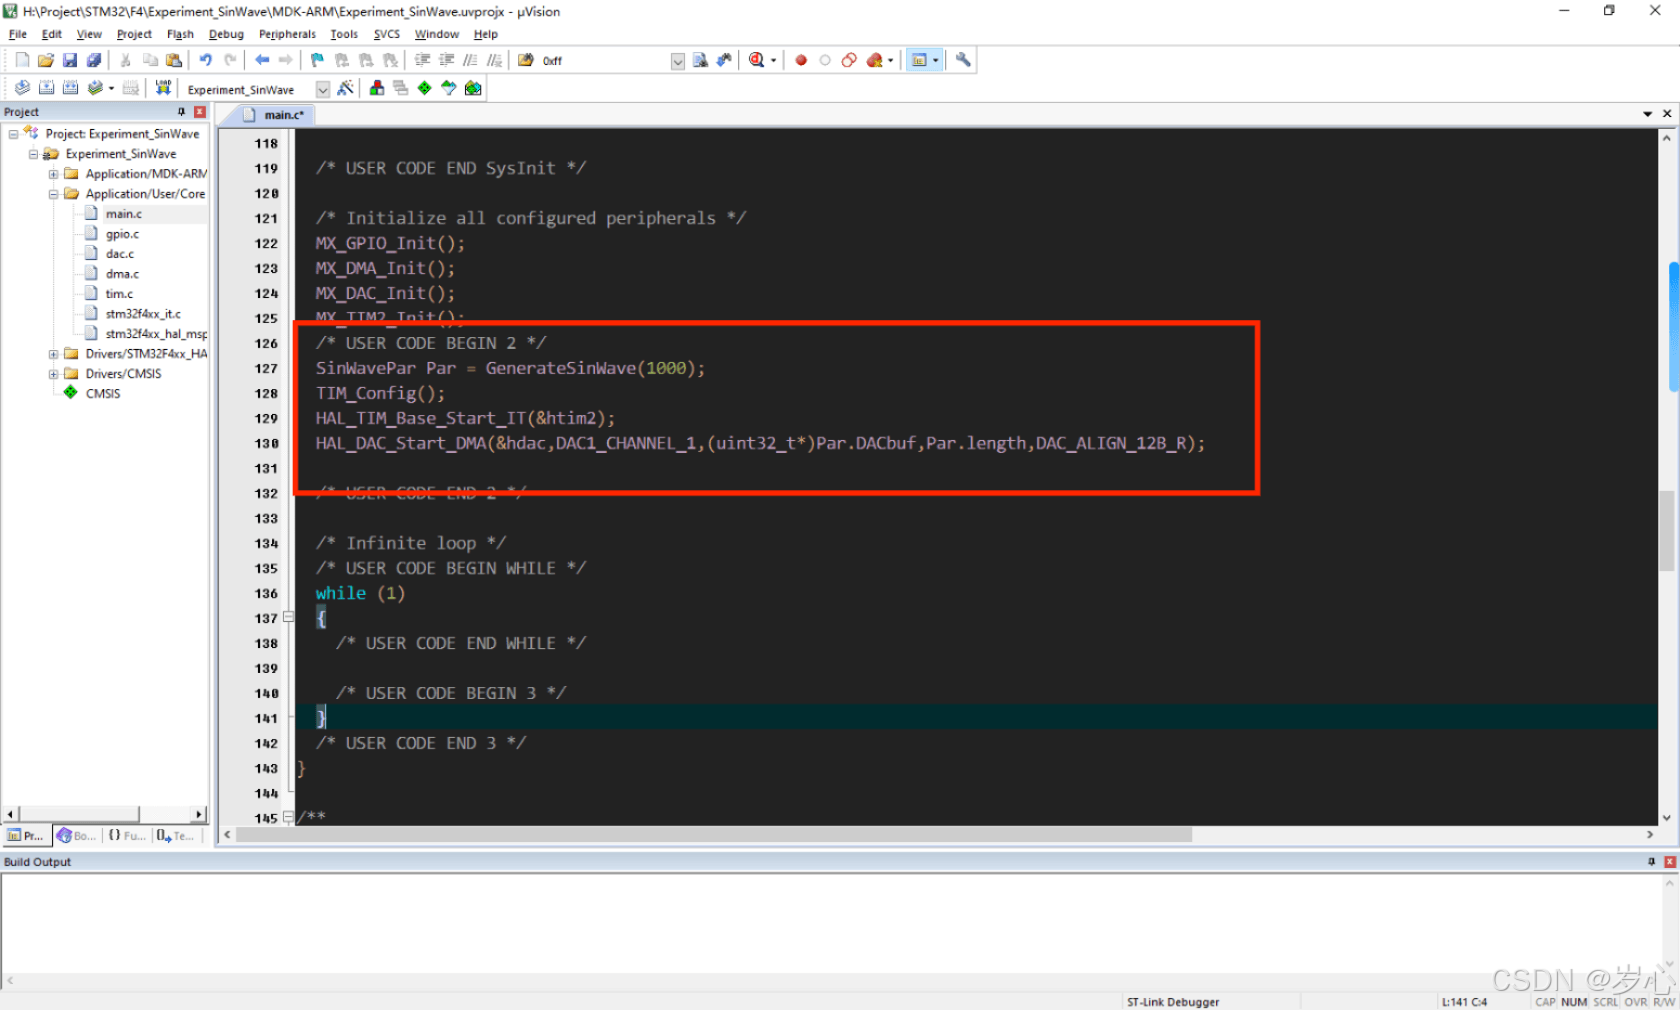The width and height of the screenshot is (1680, 1010).
Task: Open Options for Target dialog
Action: [346, 87]
